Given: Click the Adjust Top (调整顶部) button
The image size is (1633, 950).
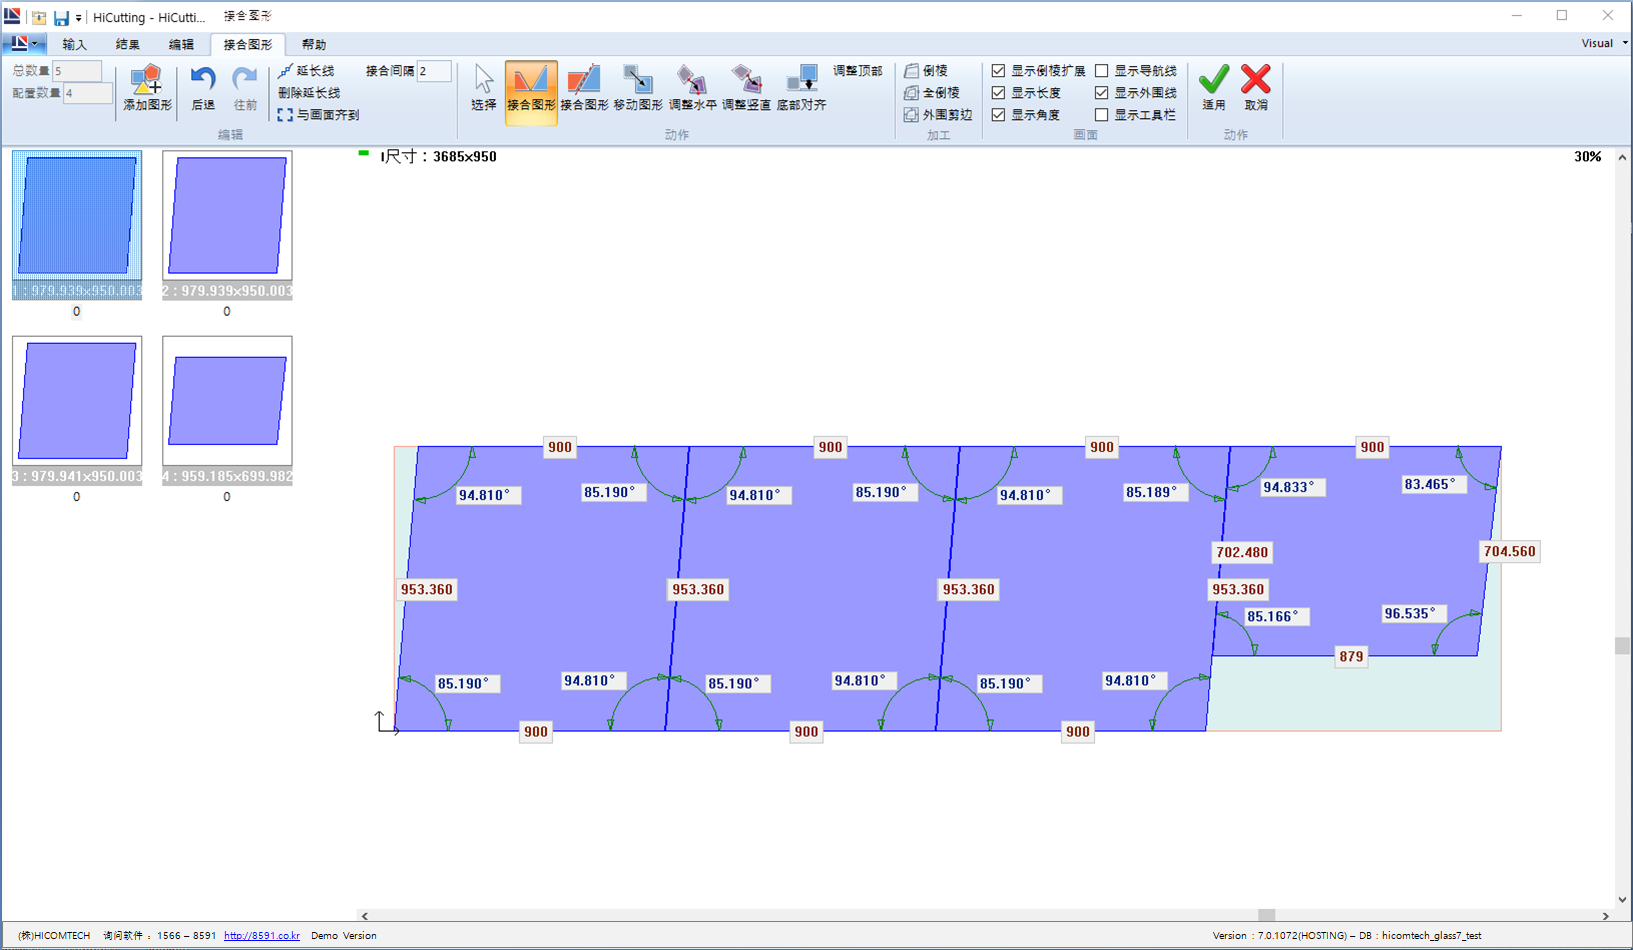Looking at the screenshot, I should (857, 71).
